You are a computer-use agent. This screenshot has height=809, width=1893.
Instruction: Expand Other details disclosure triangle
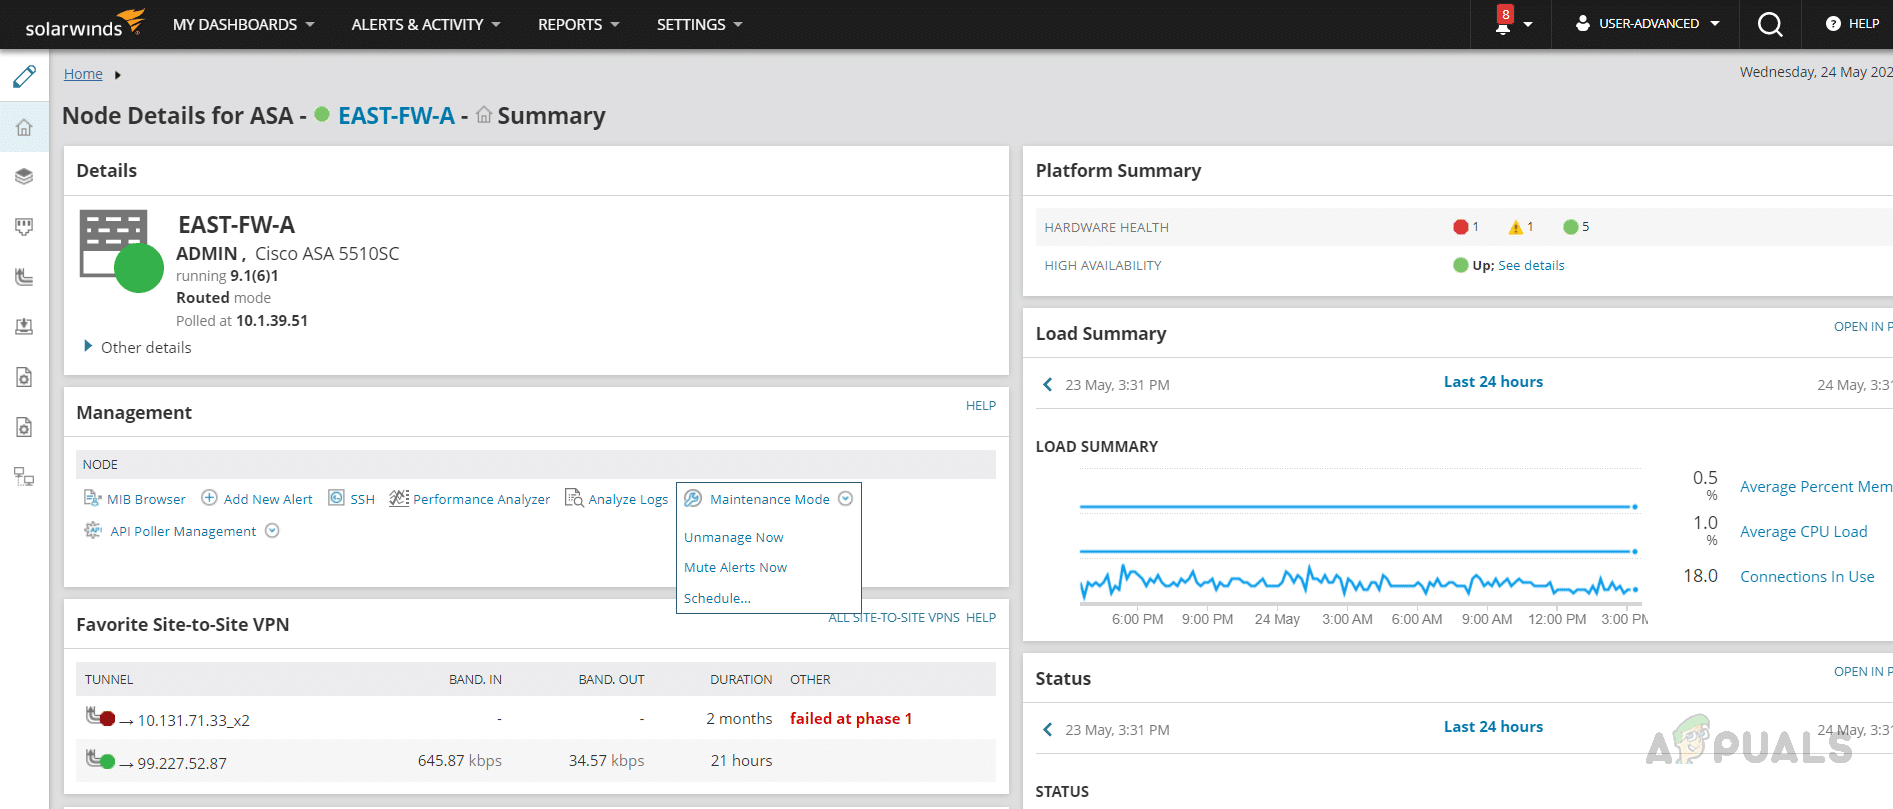88,347
